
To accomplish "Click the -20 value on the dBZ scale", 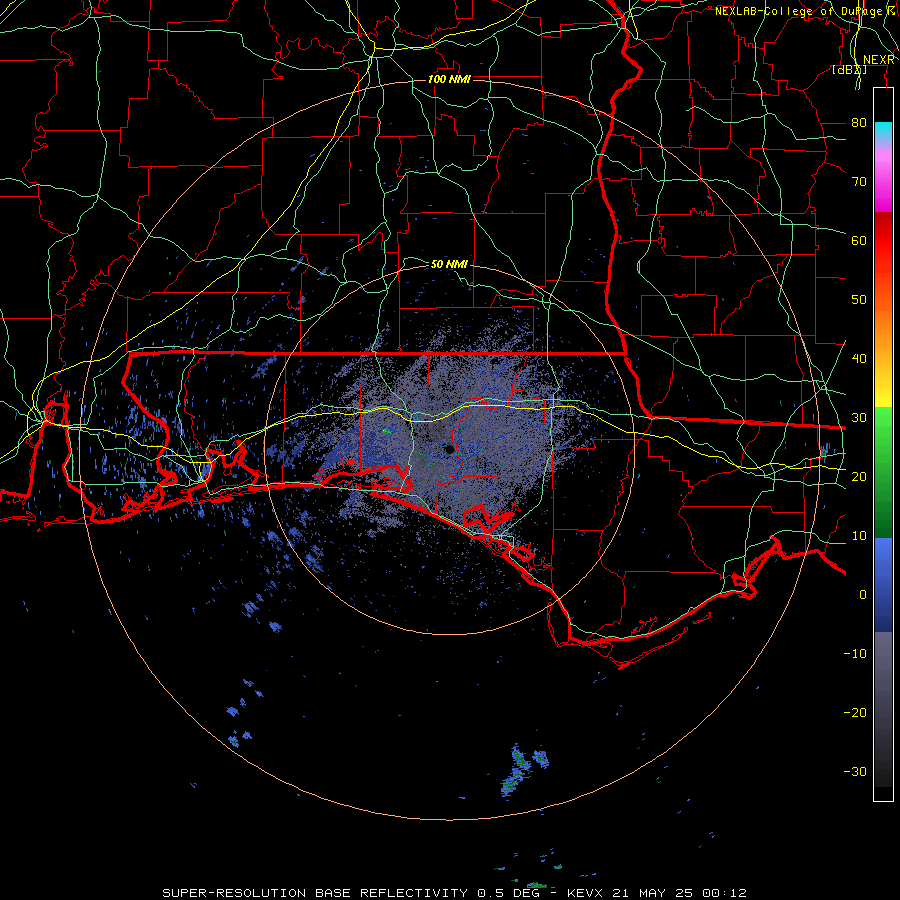I will [x=855, y=712].
